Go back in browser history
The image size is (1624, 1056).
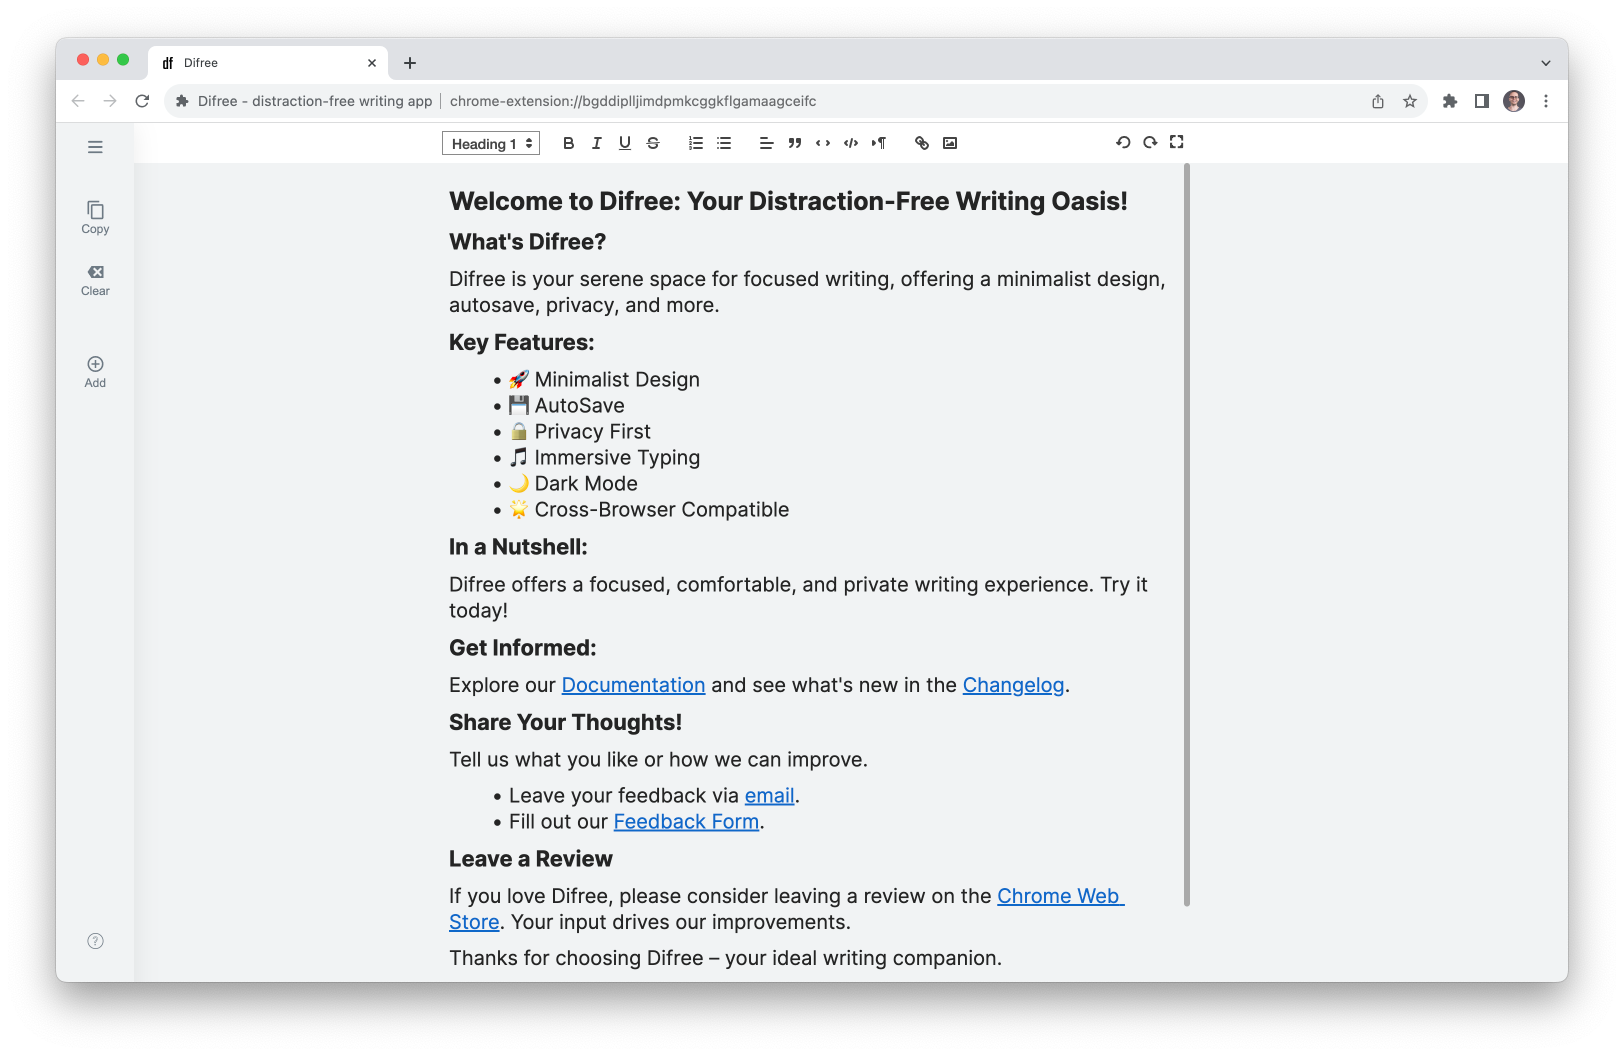78,101
